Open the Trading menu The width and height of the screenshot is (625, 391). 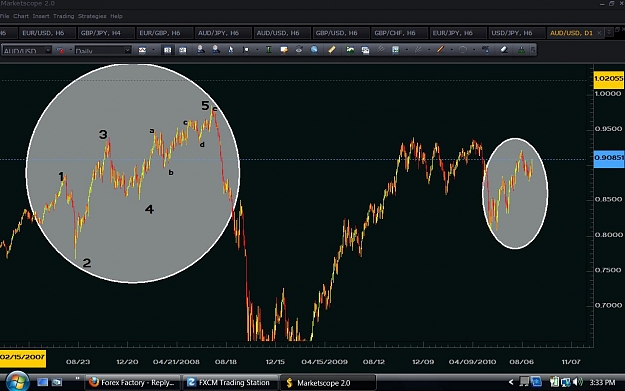63,16
